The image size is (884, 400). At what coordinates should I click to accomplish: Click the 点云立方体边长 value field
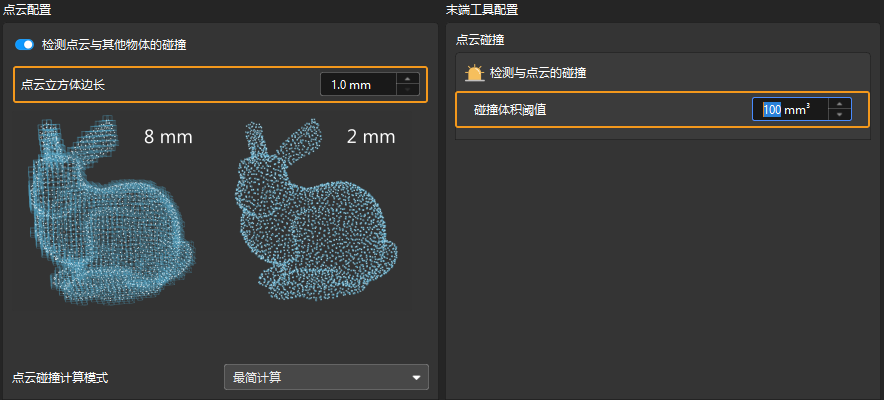[359, 85]
